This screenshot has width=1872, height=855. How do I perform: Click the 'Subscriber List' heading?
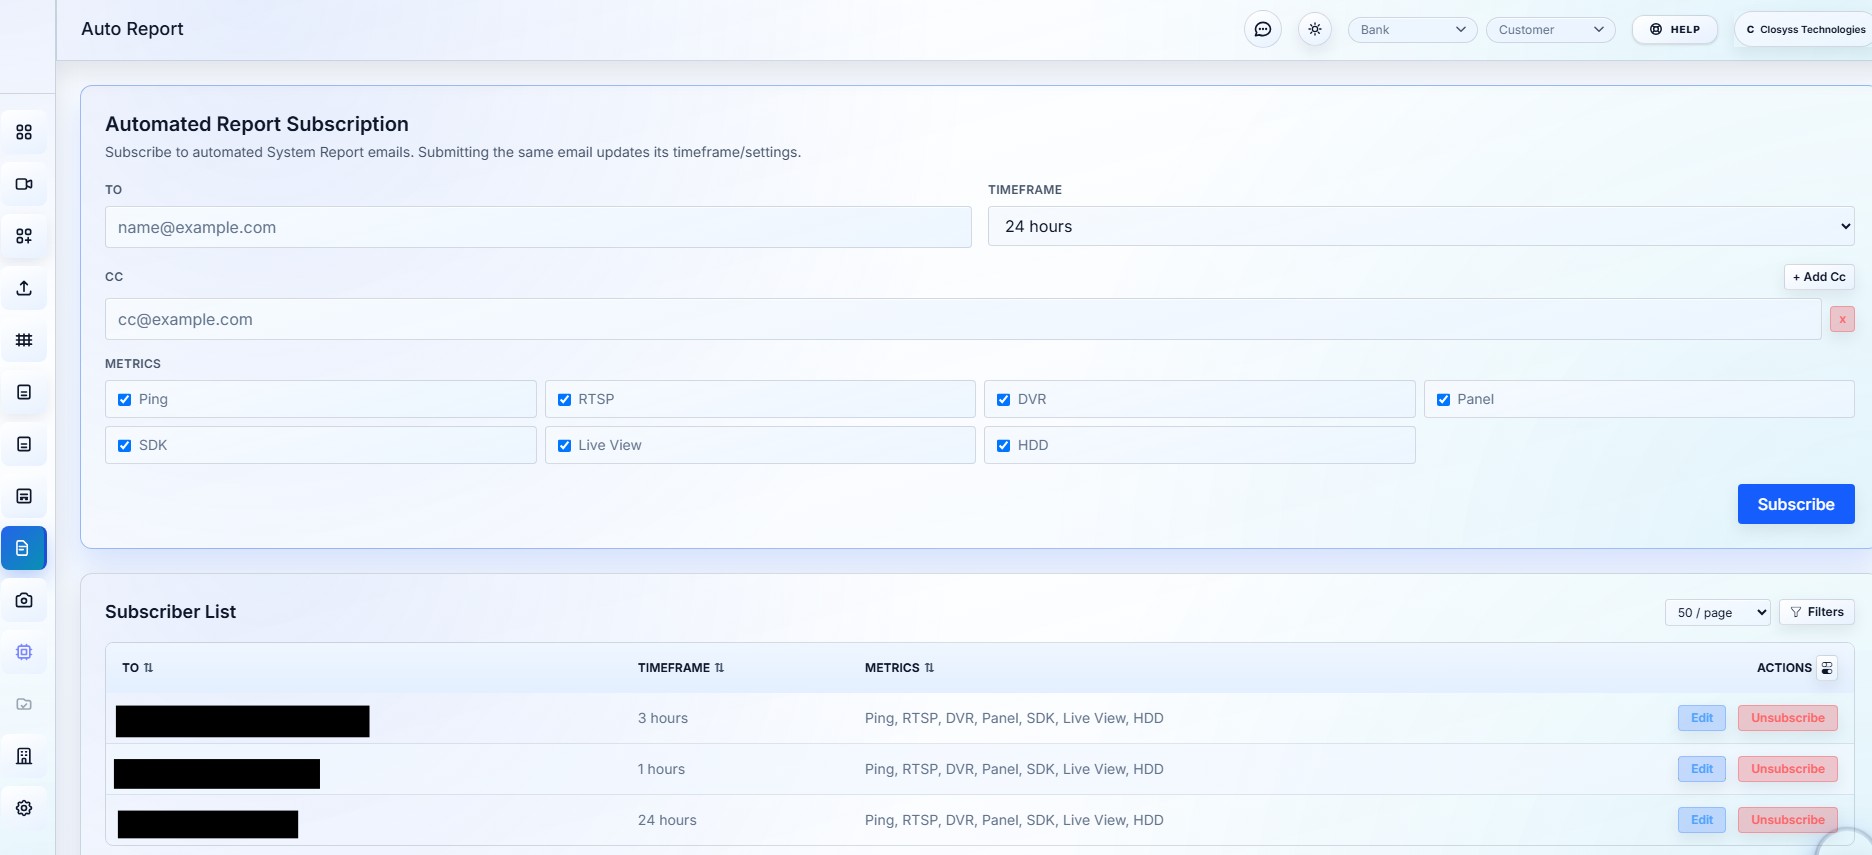click(170, 612)
